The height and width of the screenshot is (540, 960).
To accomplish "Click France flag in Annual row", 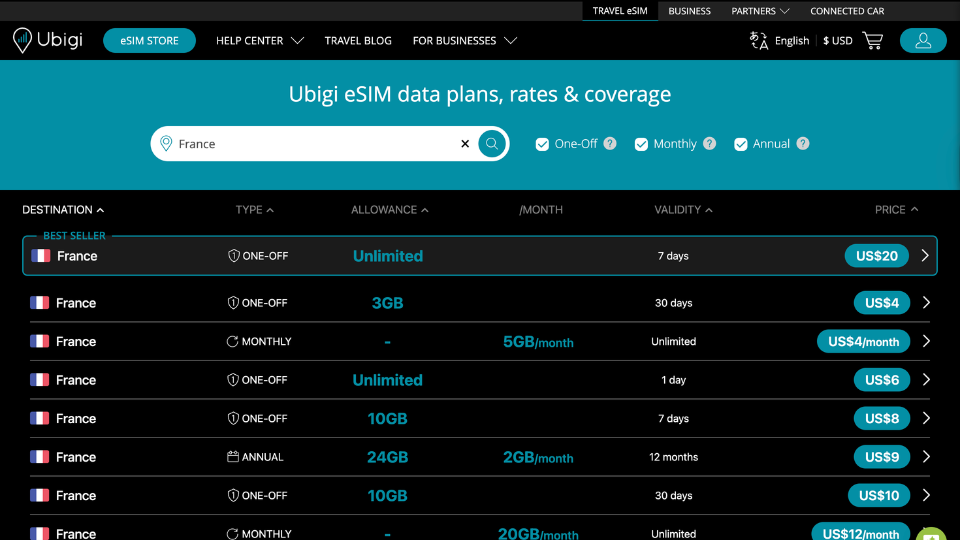I will pos(40,457).
